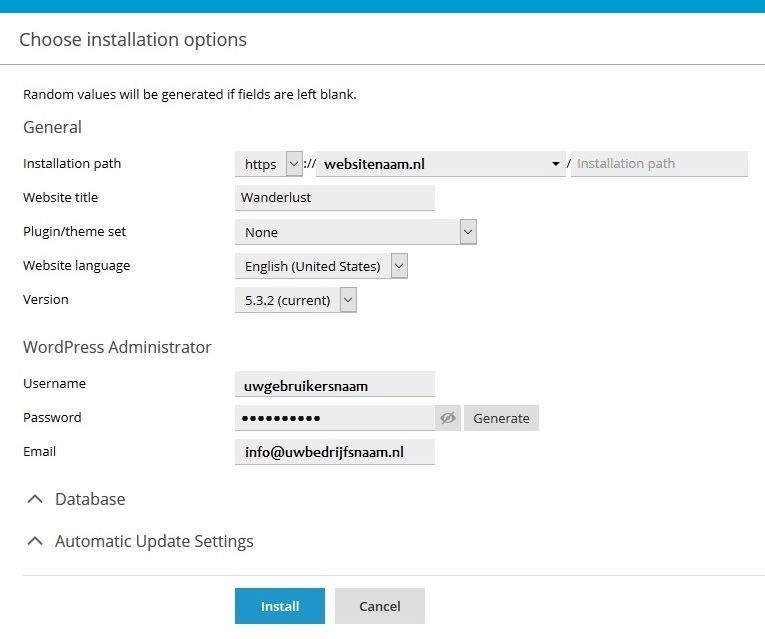Open the https protocol dropdown
Viewport: 765px width, 639px height.
point(269,164)
